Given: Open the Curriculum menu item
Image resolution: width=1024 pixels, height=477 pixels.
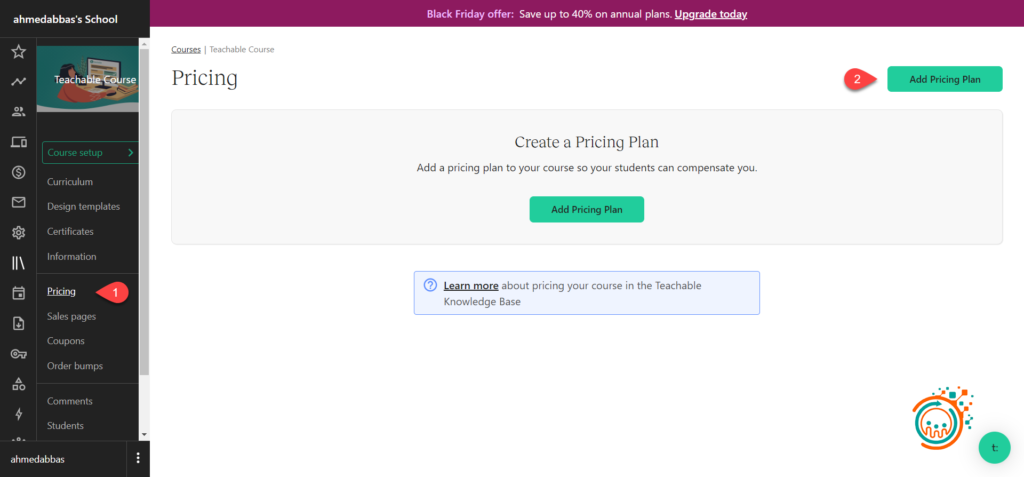Looking at the screenshot, I should (x=70, y=182).
